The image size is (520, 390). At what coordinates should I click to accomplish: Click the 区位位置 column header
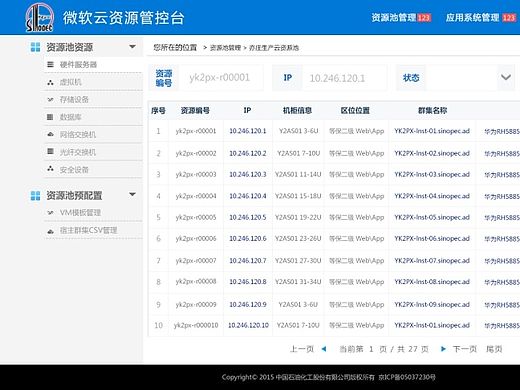355,110
